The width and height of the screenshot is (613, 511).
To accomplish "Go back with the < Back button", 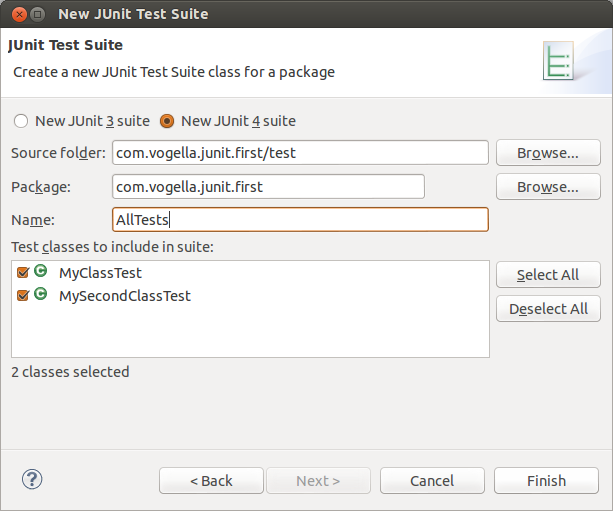I will tap(211, 481).
